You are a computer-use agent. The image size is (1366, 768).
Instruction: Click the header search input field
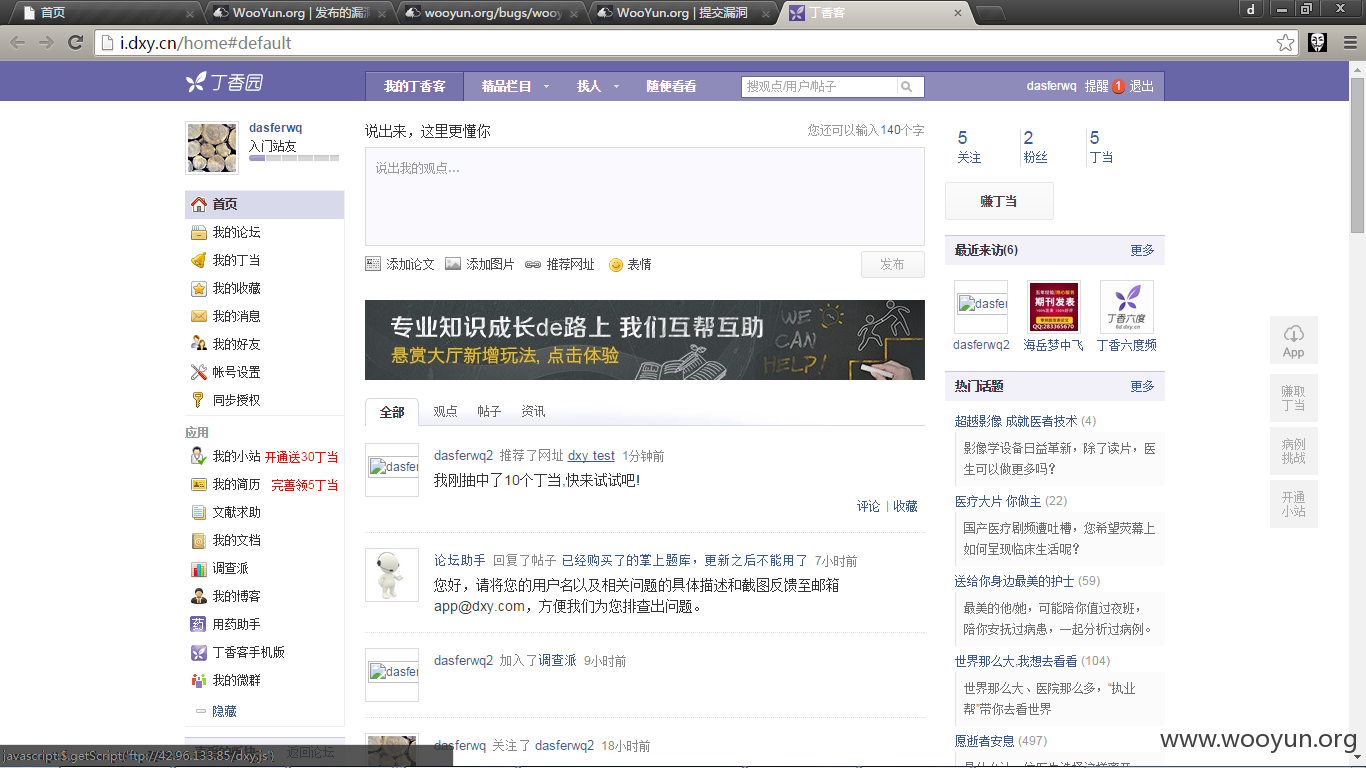click(x=820, y=87)
